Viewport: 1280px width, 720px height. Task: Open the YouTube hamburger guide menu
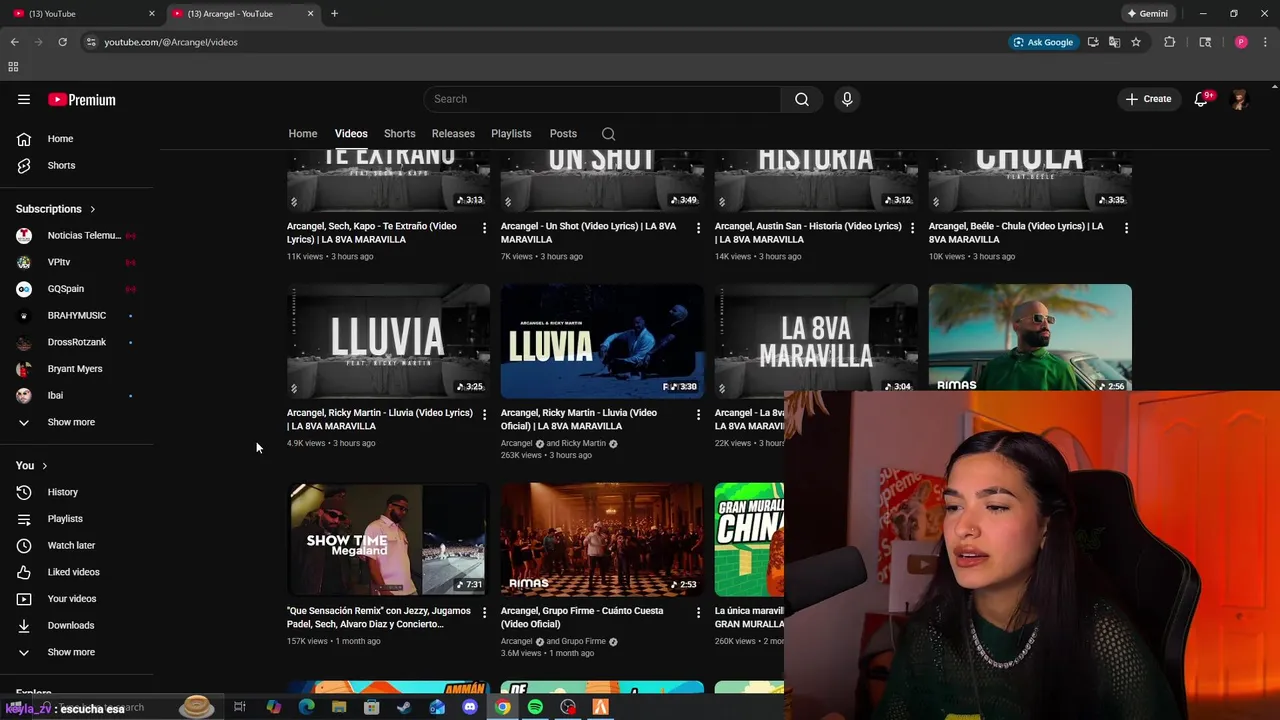[x=24, y=99]
